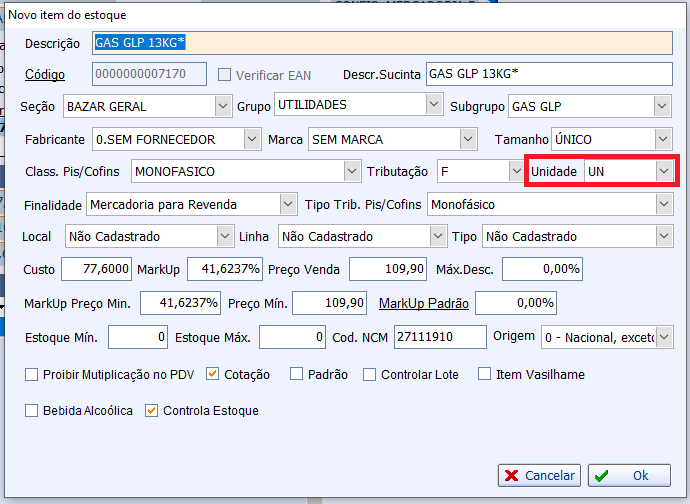Open the Origem dropdown list
The image size is (690, 504).
point(665,338)
